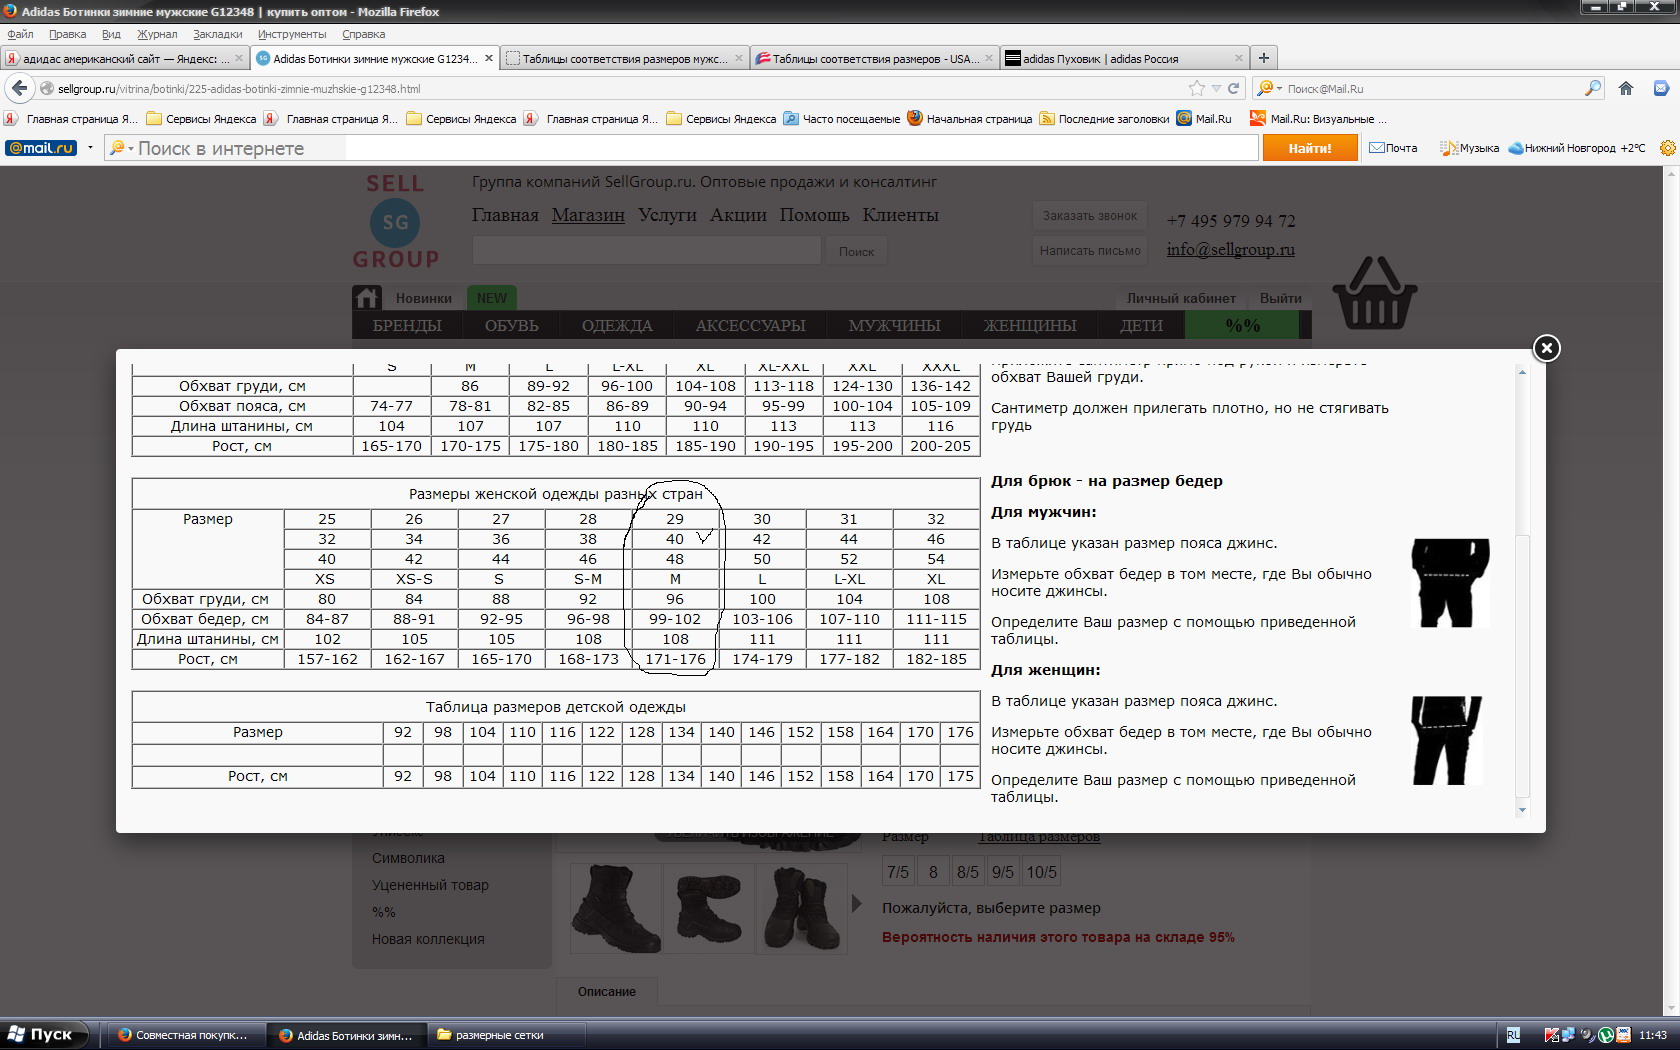Bookmark this page with the star icon
The image size is (1680, 1050).
coord(1197,88)
